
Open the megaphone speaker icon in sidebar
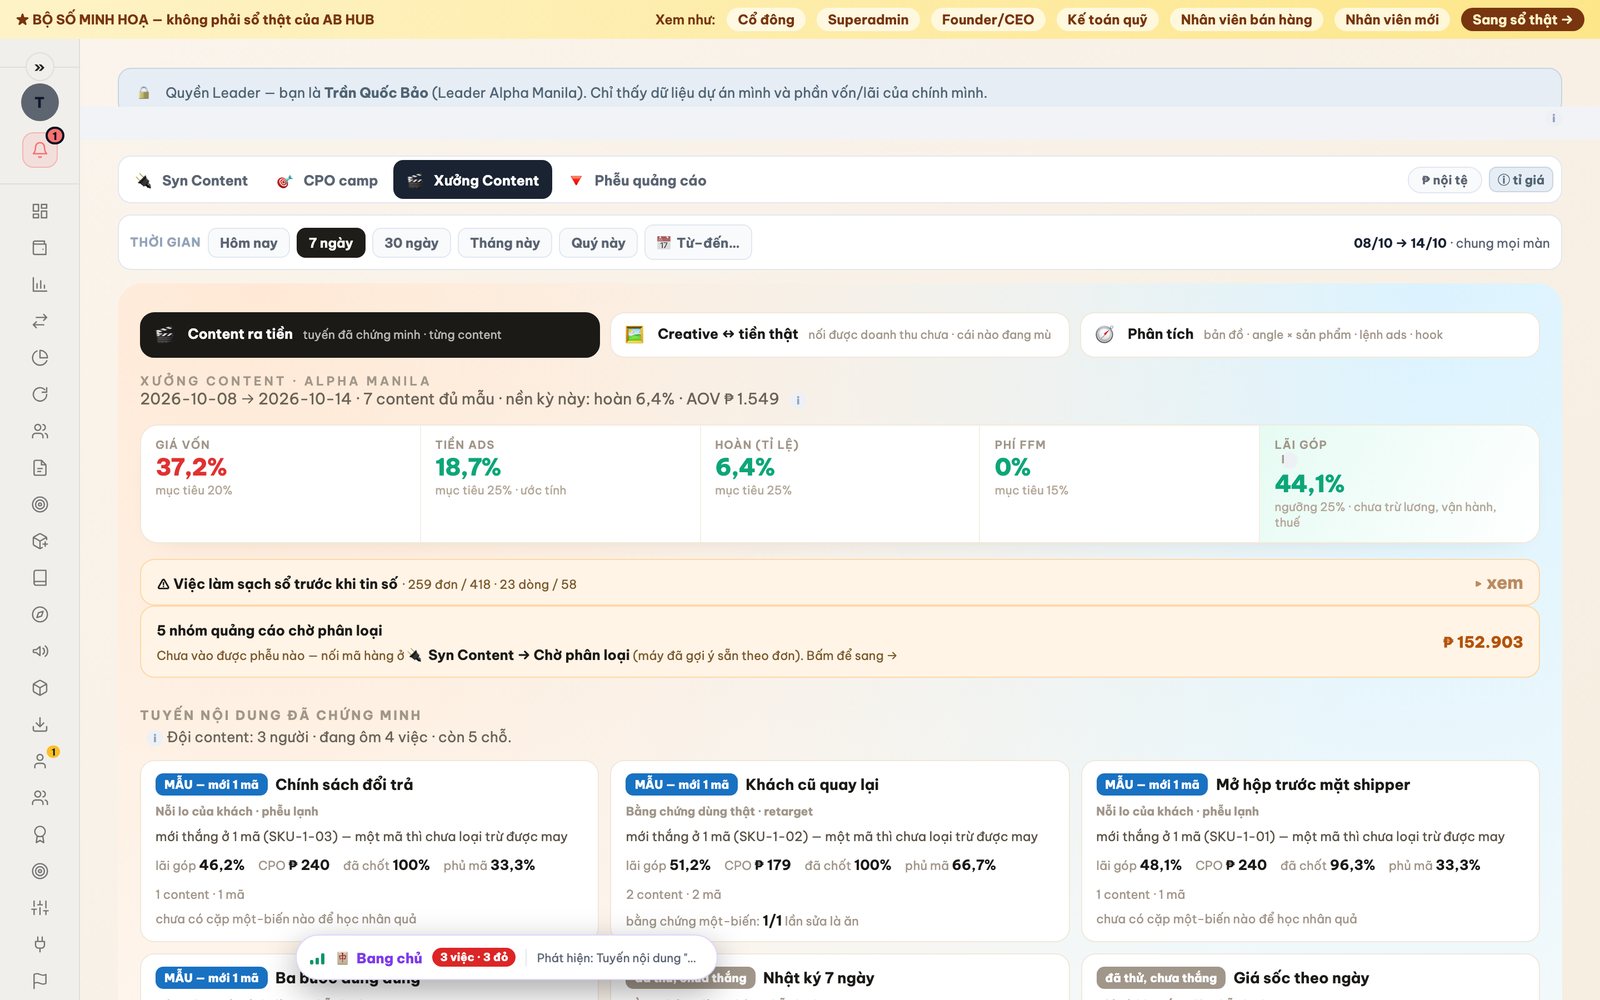40,651
